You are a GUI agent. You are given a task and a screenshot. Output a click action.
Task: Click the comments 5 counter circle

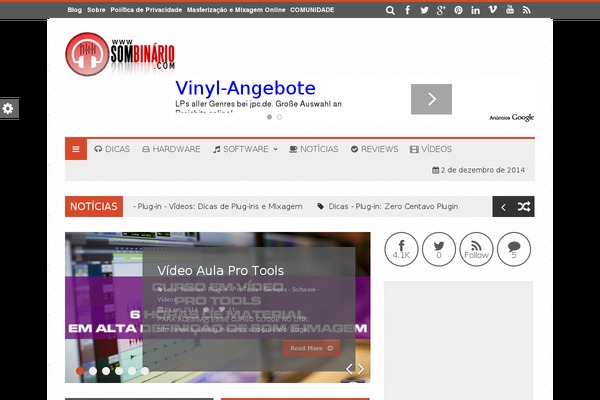coord(514,249)
